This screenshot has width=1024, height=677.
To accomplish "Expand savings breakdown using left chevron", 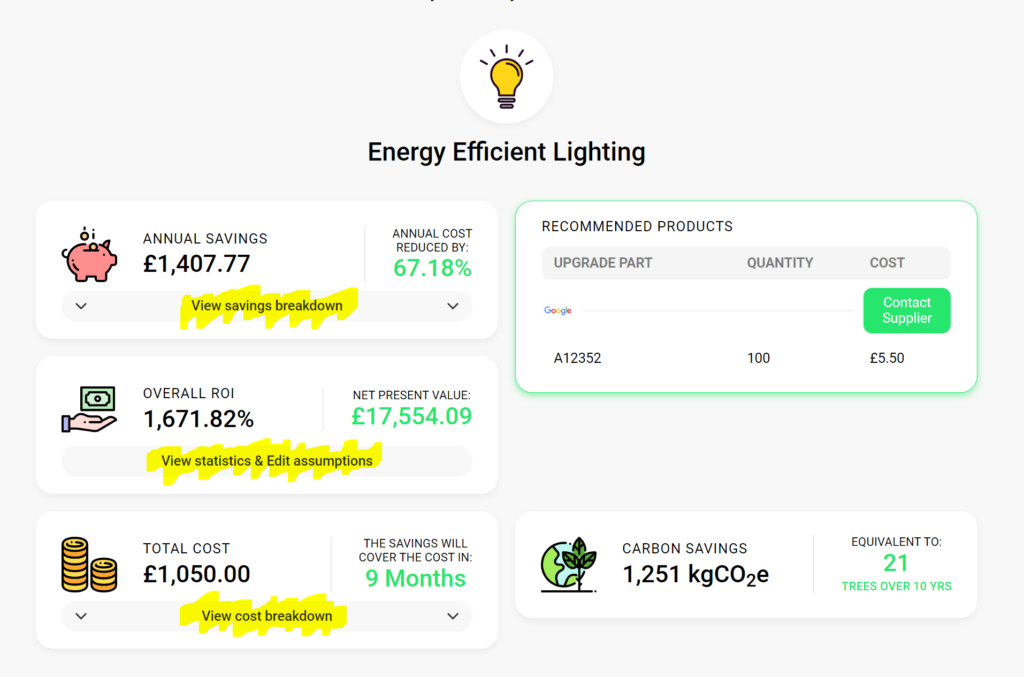I will click(81, 306).
